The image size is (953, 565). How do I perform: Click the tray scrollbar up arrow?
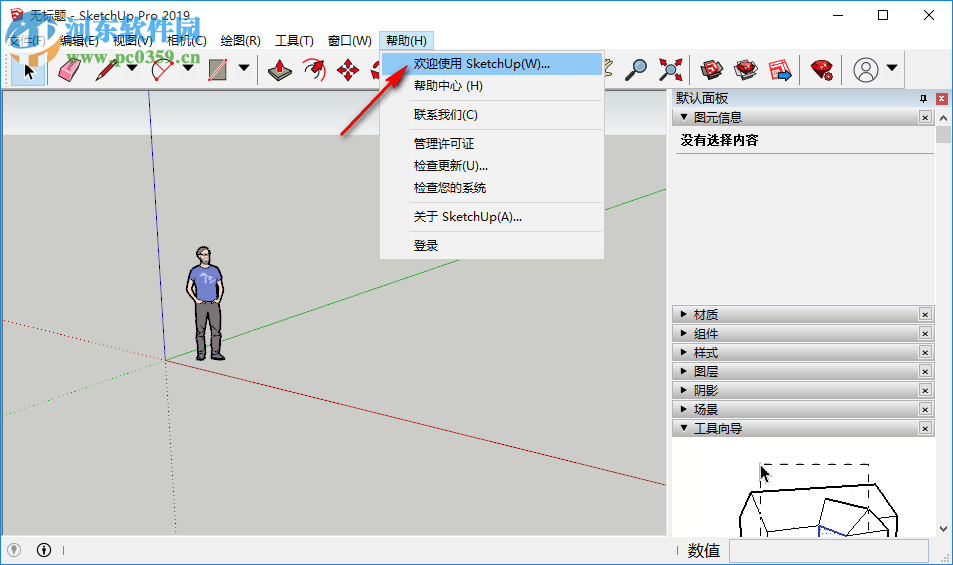tap(943, 118)
